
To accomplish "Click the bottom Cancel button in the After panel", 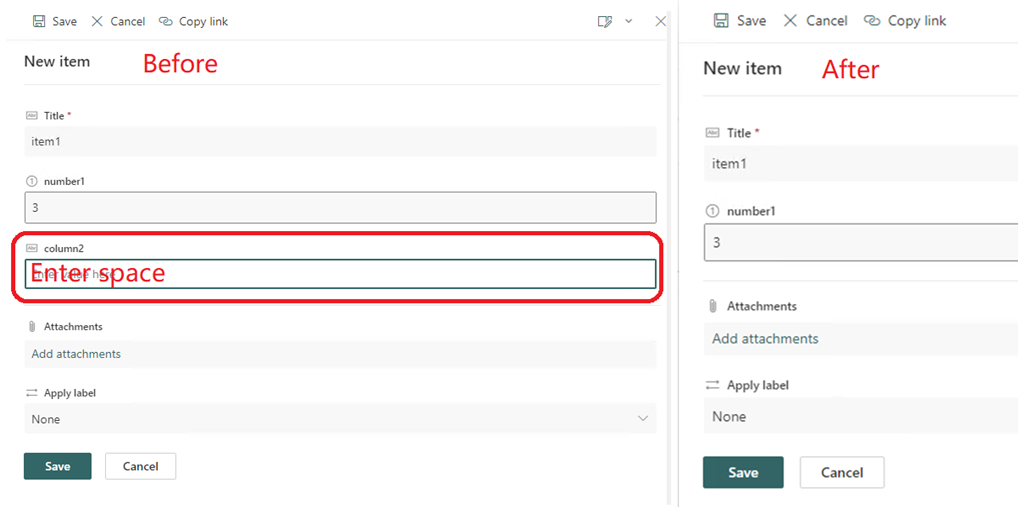I will point(842,473).
